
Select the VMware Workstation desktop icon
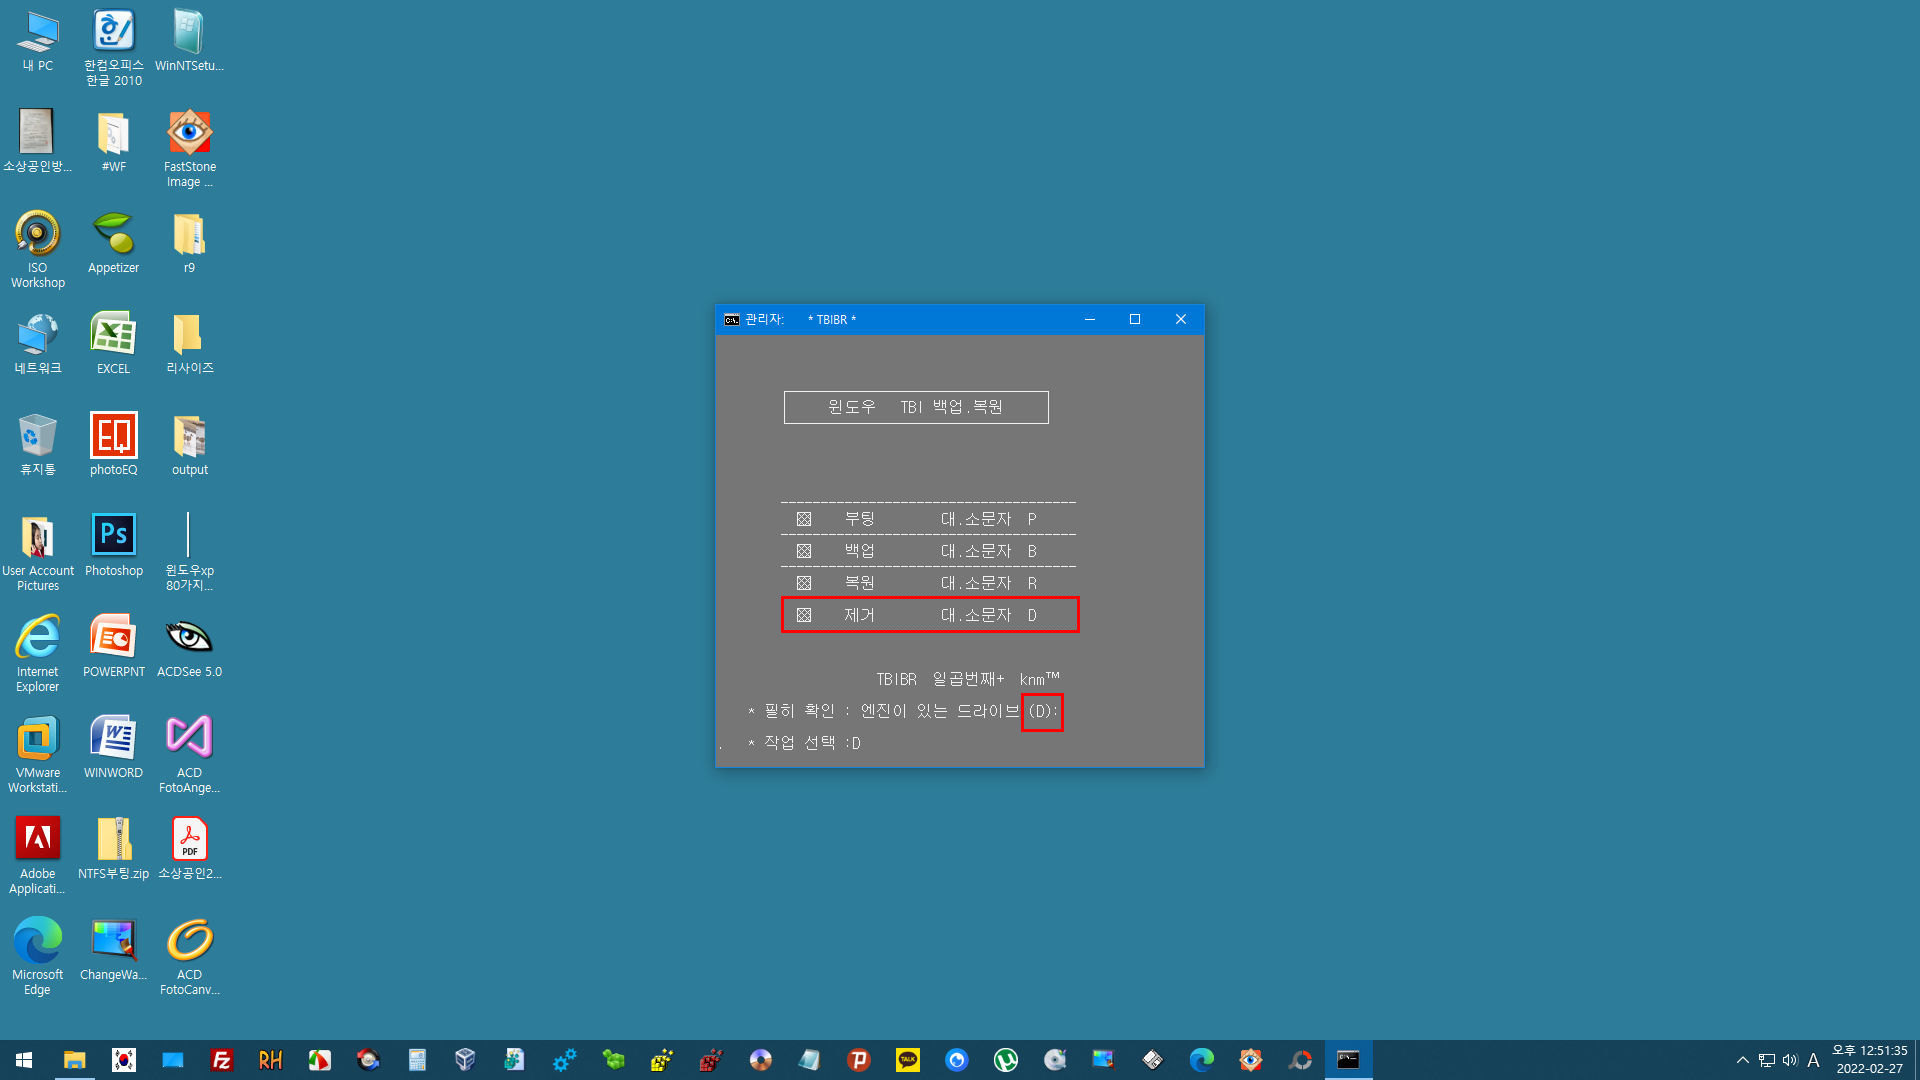tap(38, 755)
